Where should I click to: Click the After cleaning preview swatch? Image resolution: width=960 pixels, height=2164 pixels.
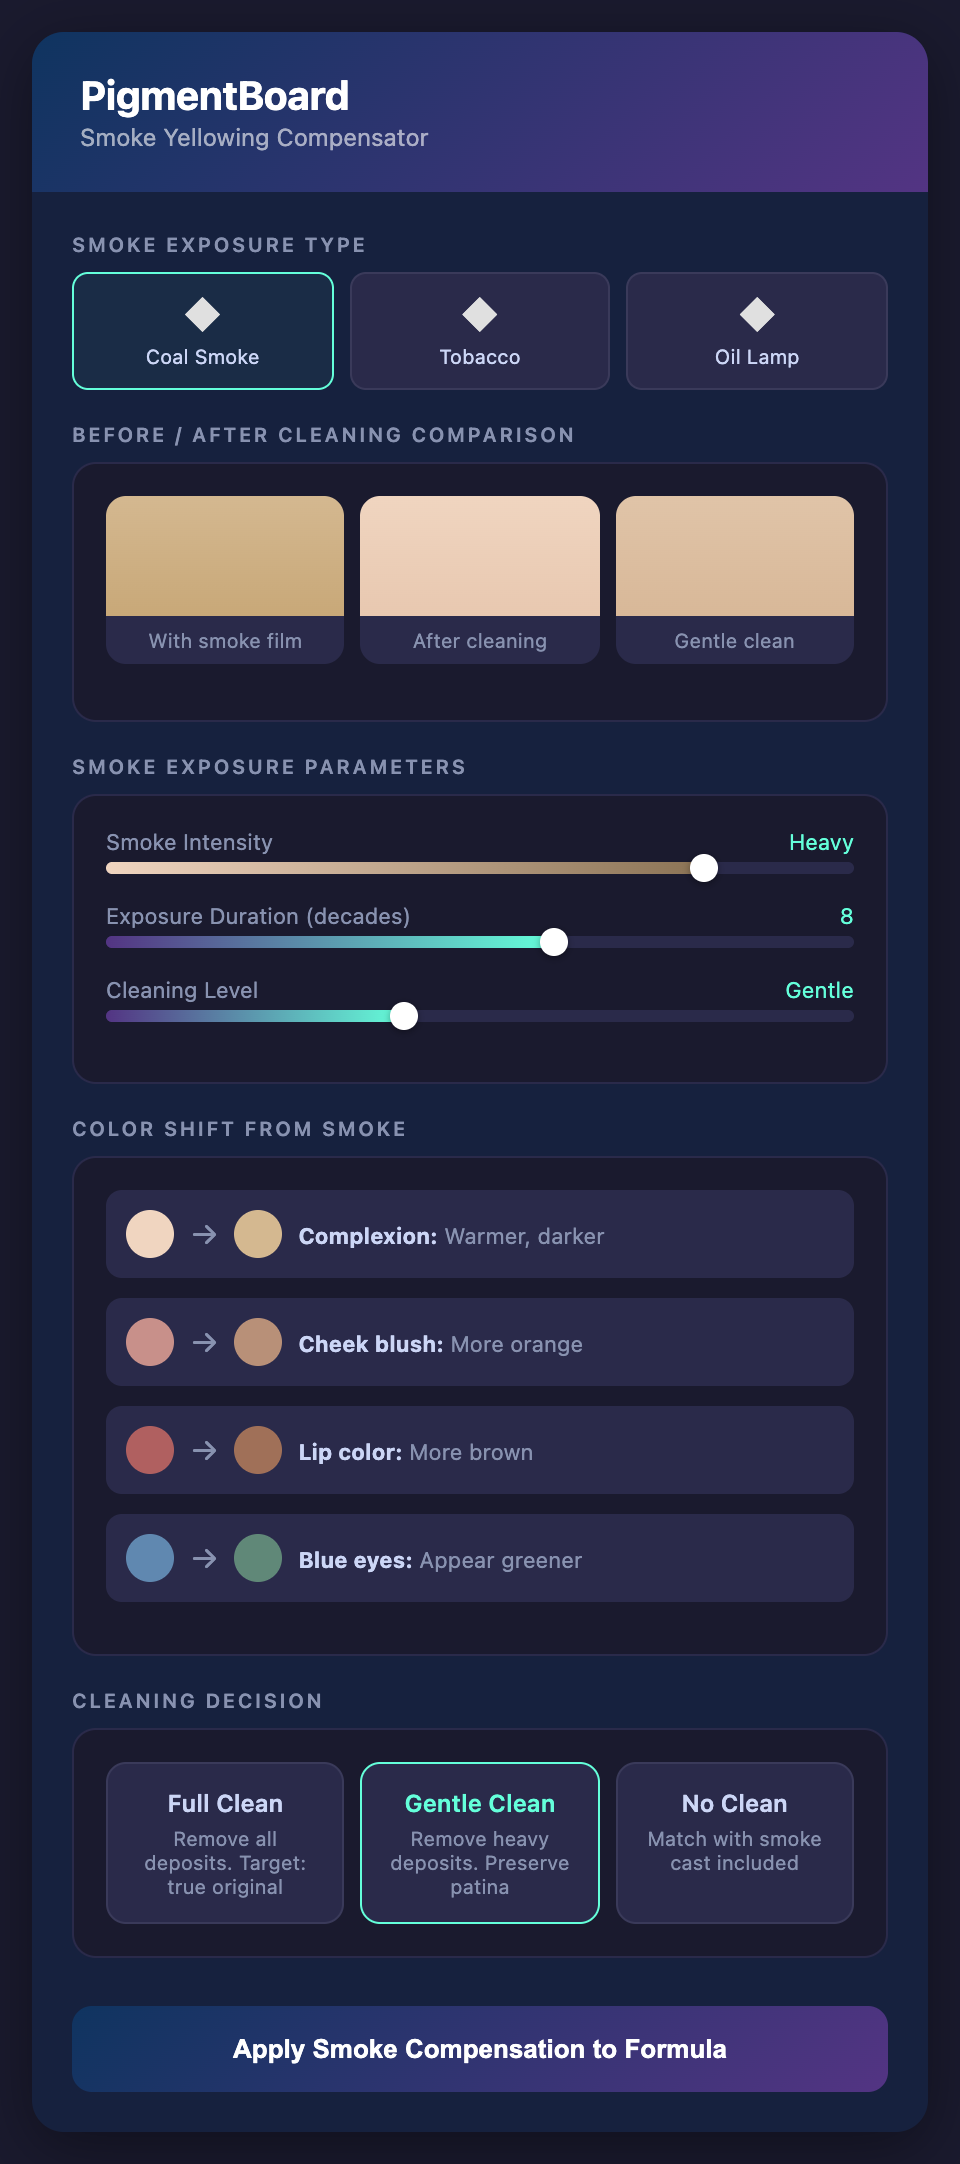[x=480, y=557]
